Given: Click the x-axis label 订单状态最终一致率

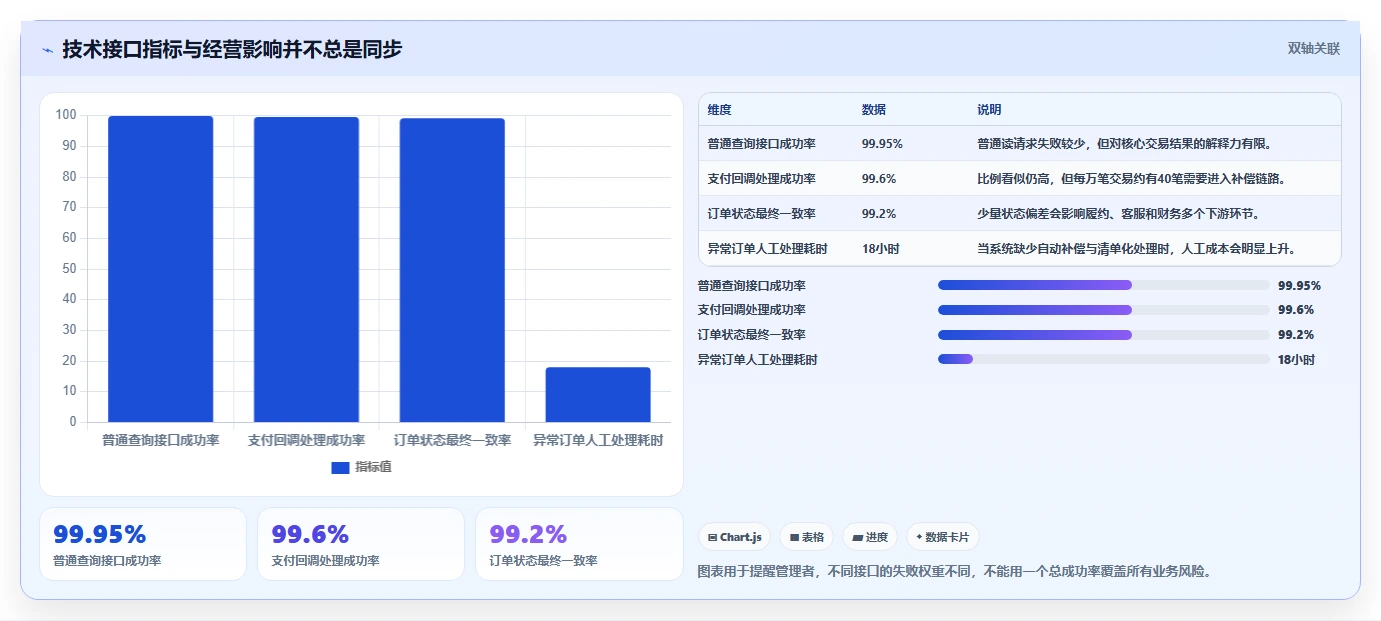Looking at the screenshot, I should click(452, 441).
